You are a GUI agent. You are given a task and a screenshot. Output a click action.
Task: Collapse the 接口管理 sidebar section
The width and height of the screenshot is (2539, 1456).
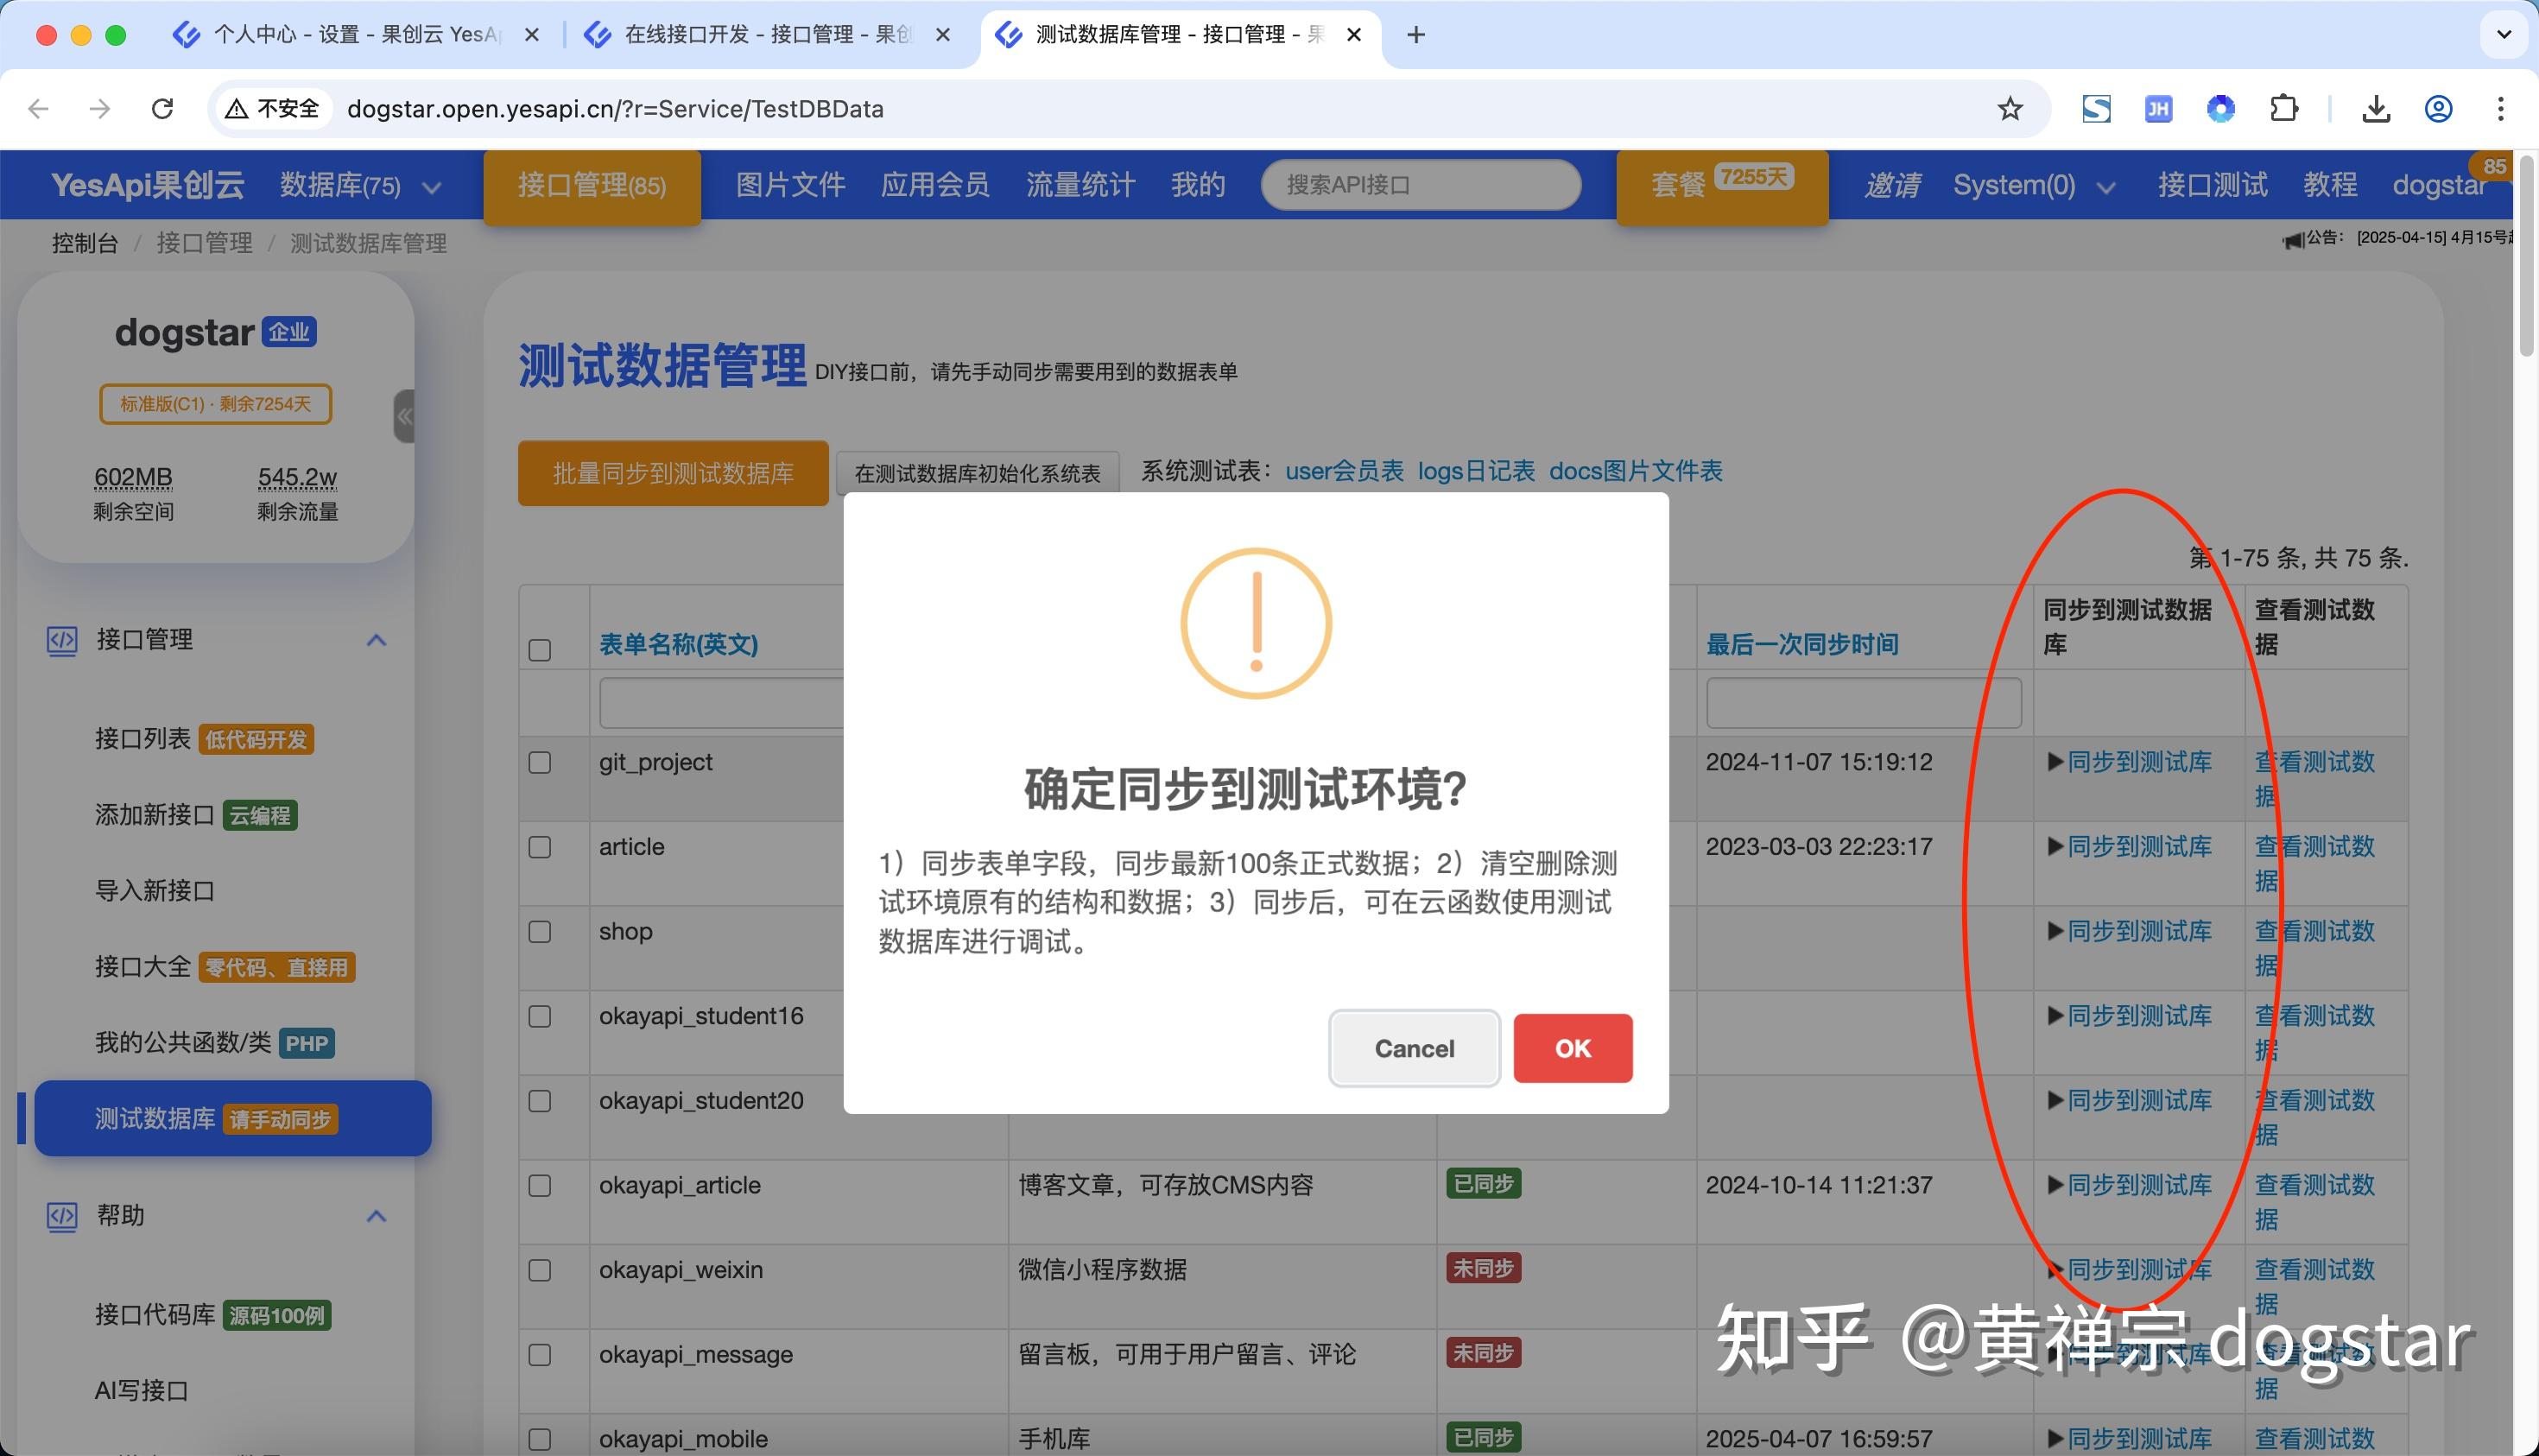click(x=377, y=641)
